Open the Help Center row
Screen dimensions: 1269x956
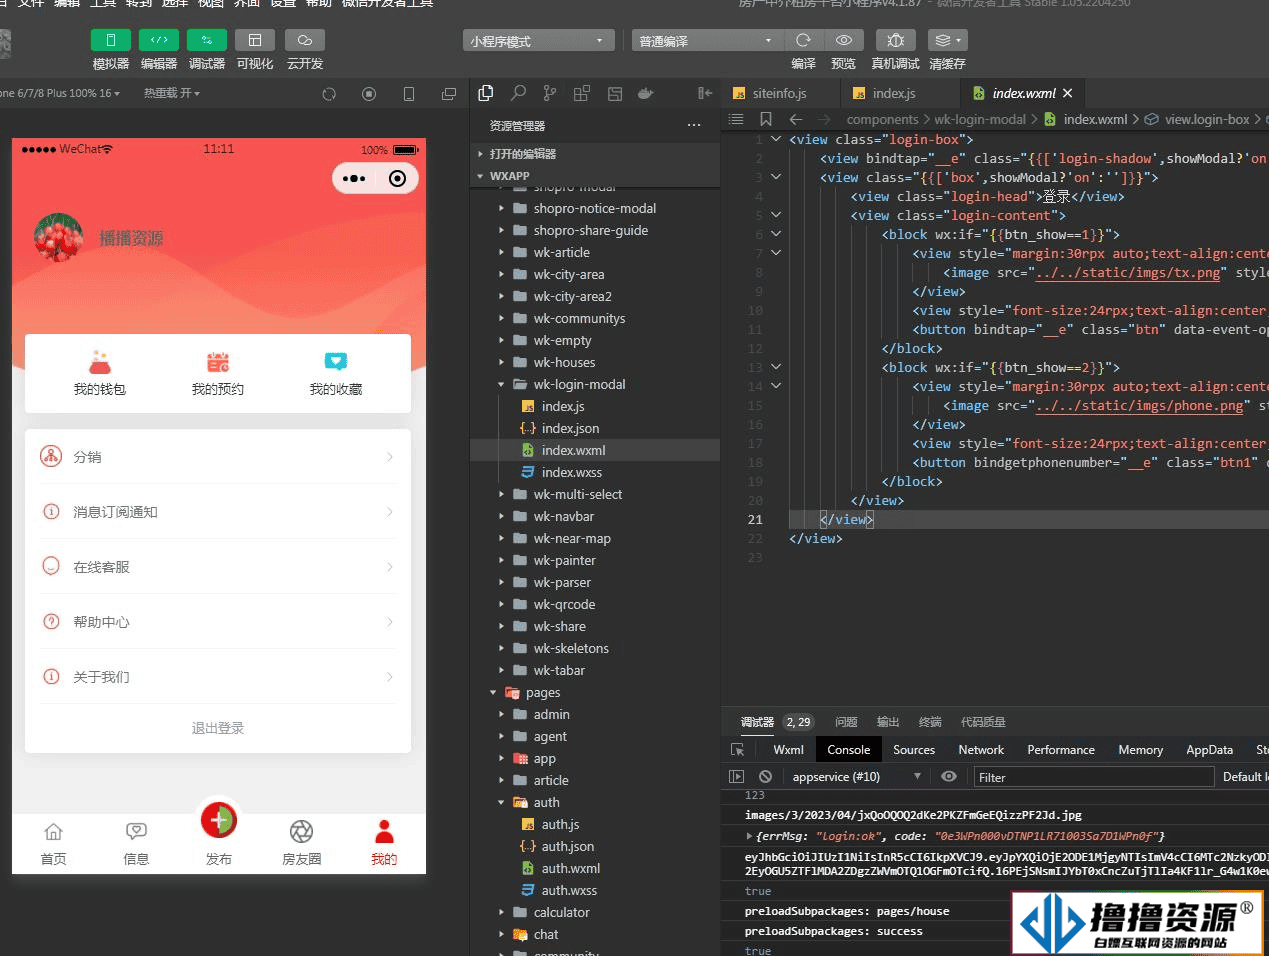click(x=218, y=621)
